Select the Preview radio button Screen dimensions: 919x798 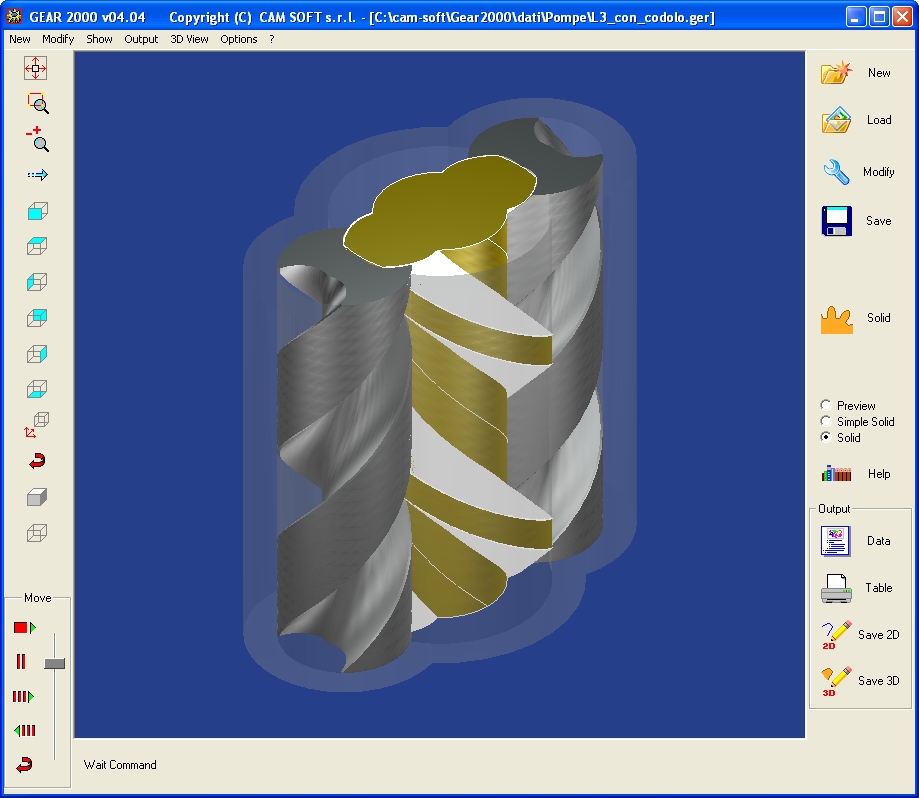point(826,405)
